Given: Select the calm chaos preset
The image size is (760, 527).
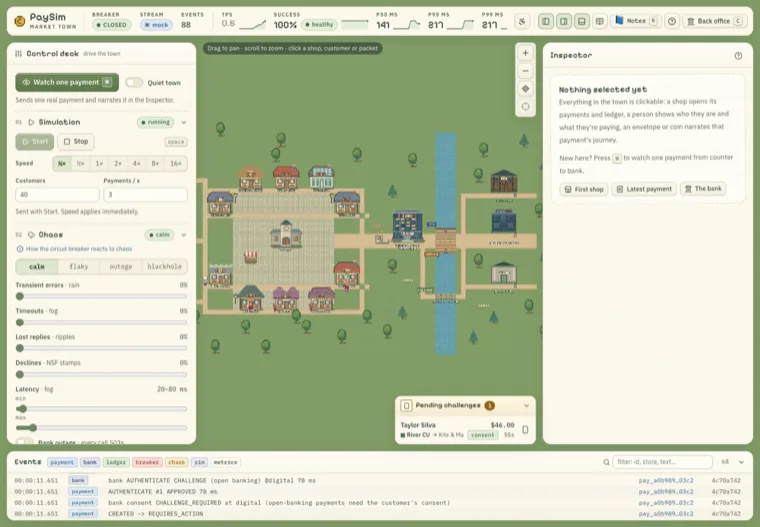Looking at the screenshot, I should tap(37, 266).
